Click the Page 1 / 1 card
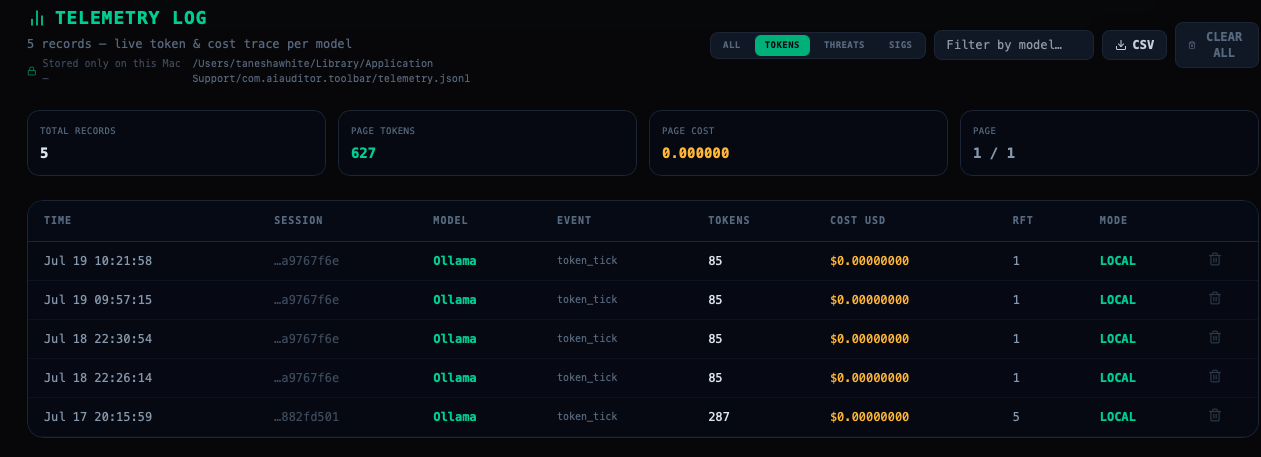The image size is (1261, 457). click(x=1109, y=143)
